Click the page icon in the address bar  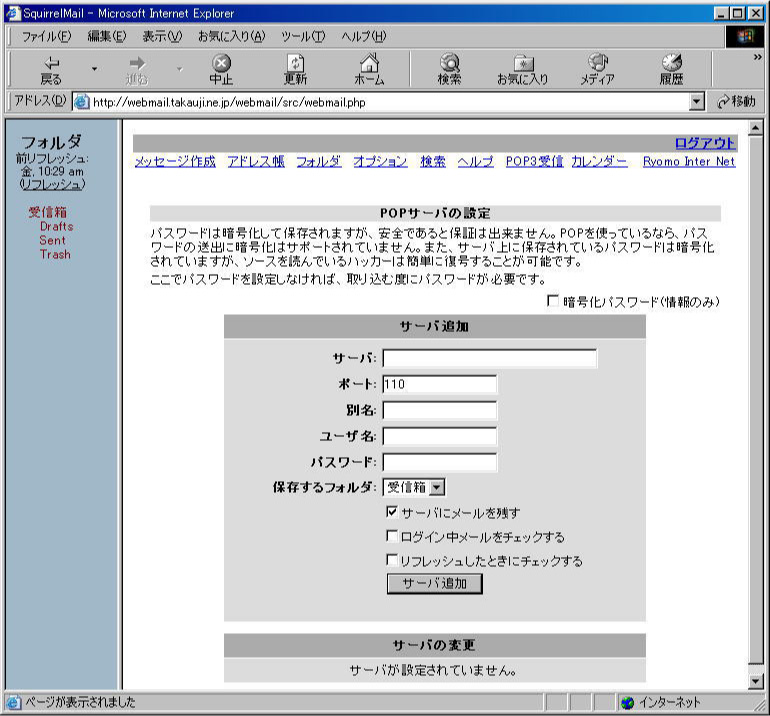click(82, 102)
